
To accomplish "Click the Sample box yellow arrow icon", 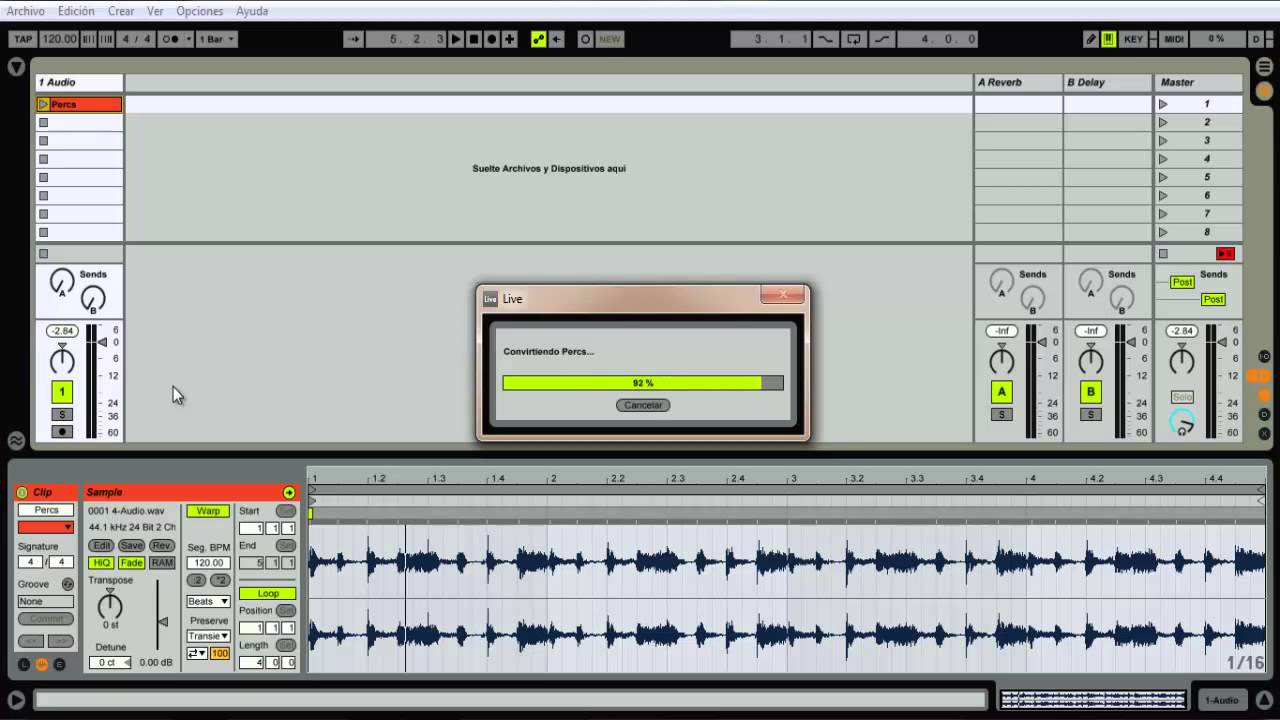I will pos(289,492).
